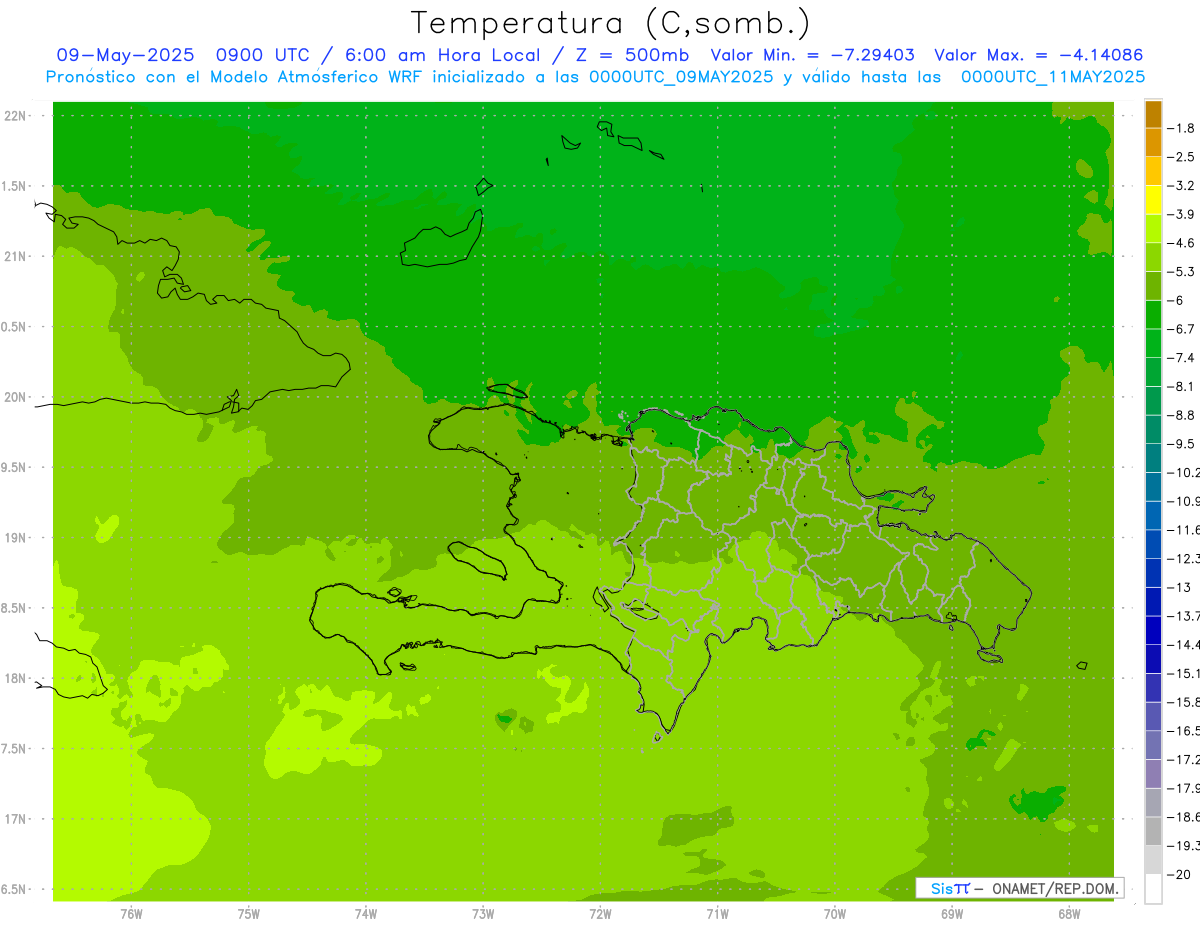Image resolution: width=1200 pixels, height=927 pixels.
Task: Click the green swatch between -6 and -6.7
Action: pyautogui.click(x=1153, y=314)
